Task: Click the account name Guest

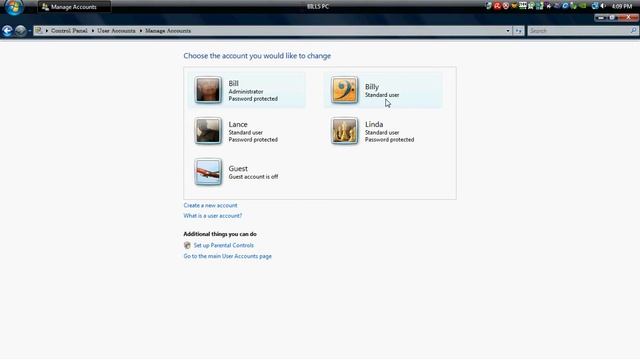Action: click(238, 169)
